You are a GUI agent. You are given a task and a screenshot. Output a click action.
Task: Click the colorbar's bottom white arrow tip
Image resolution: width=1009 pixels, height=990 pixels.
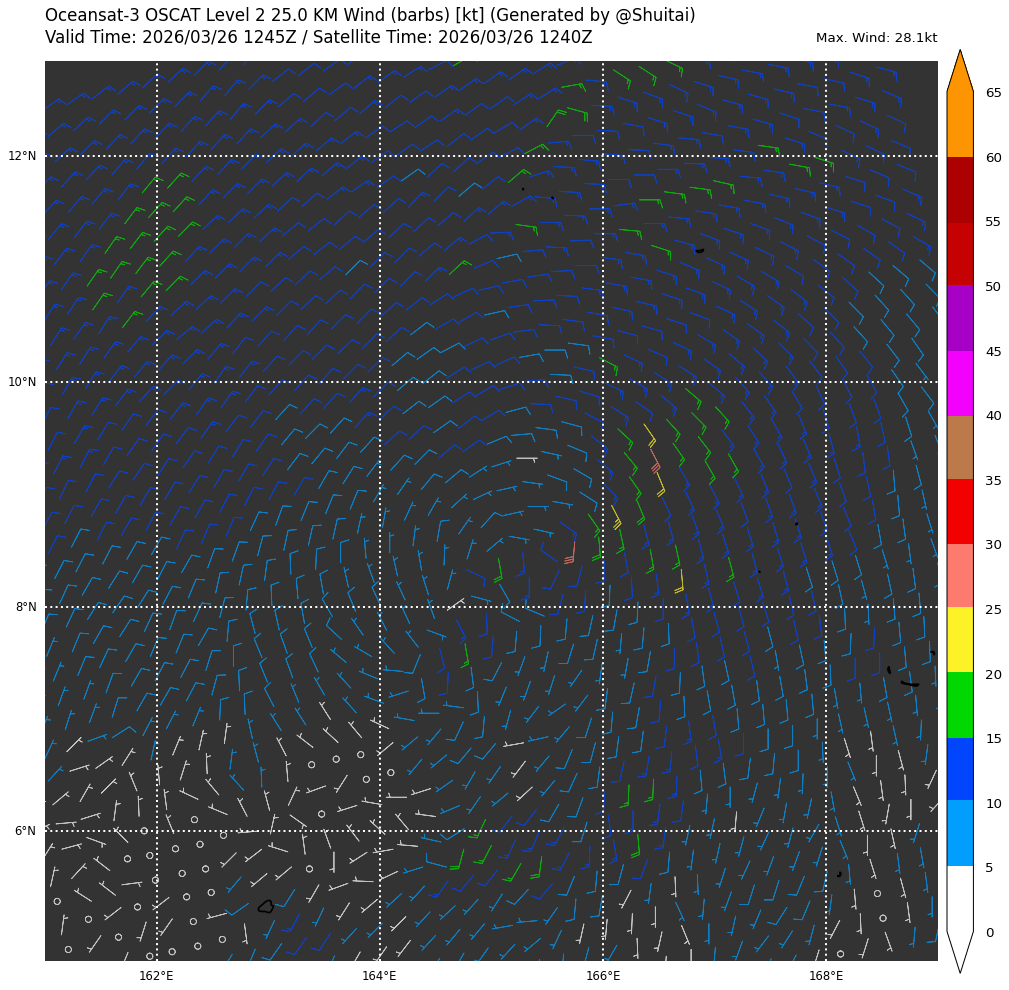click(x=960, y=967)
